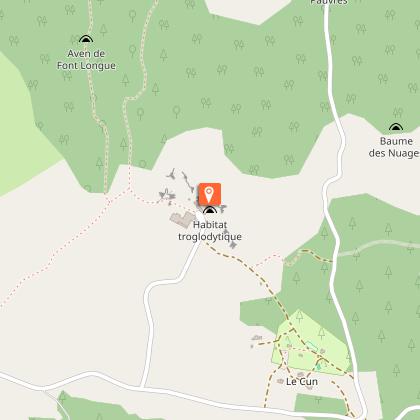This screenshot has width=420, height=420.
Task: Click the Baume des Nuages label
Action: click(394, 147)
